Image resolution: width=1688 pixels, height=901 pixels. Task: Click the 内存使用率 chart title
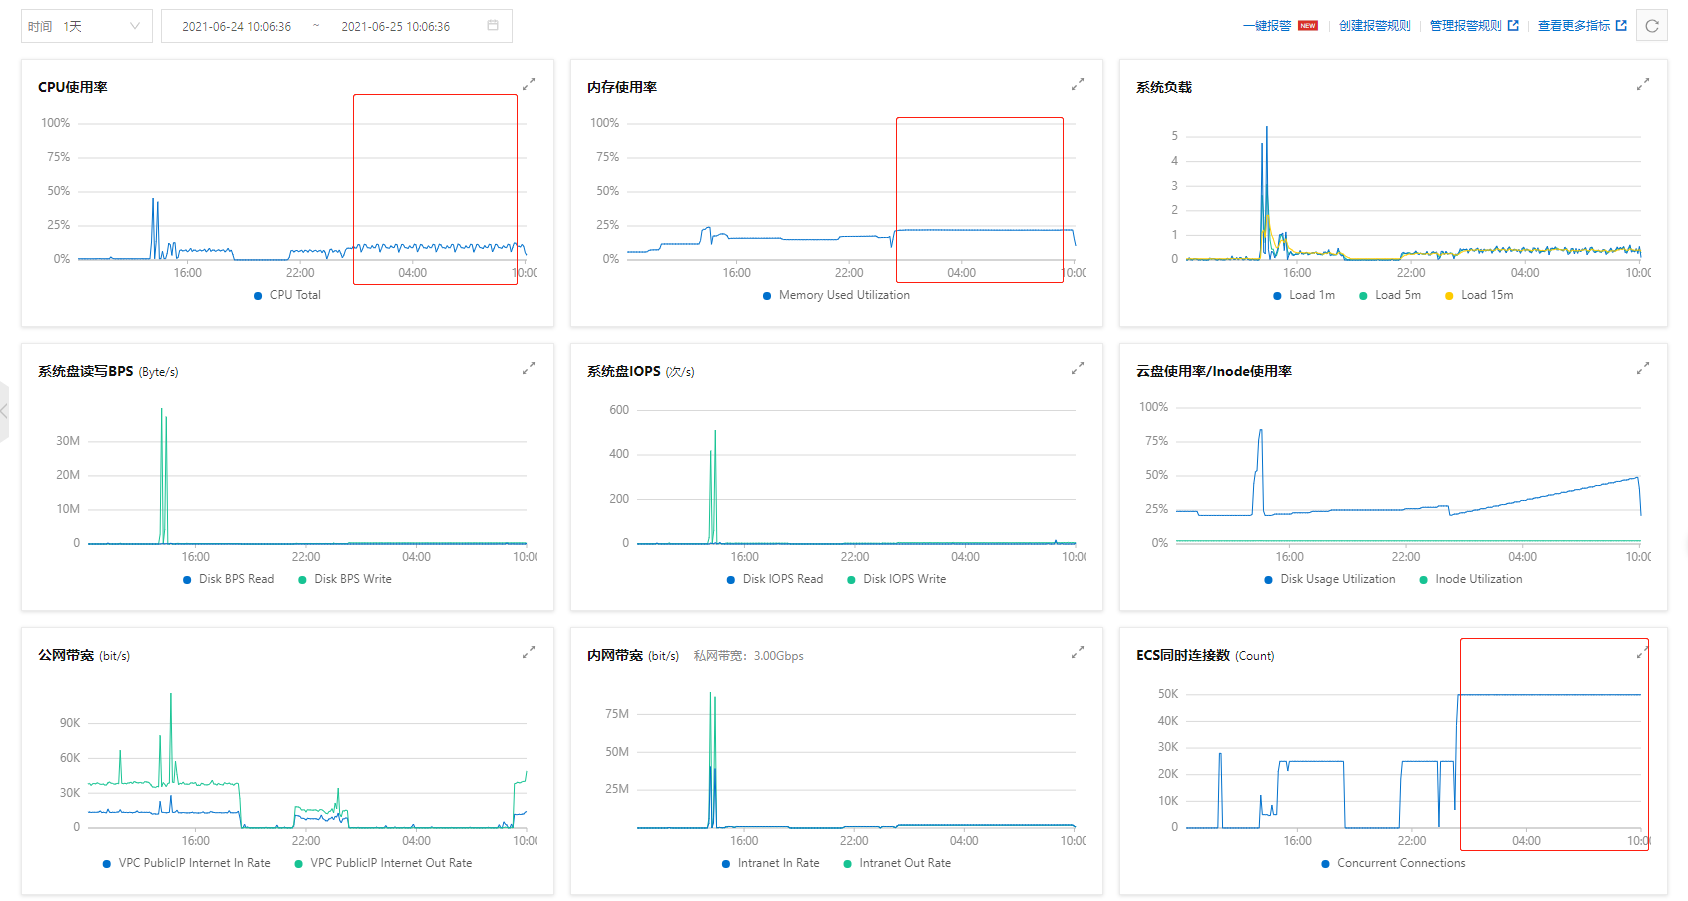(622, 87)
